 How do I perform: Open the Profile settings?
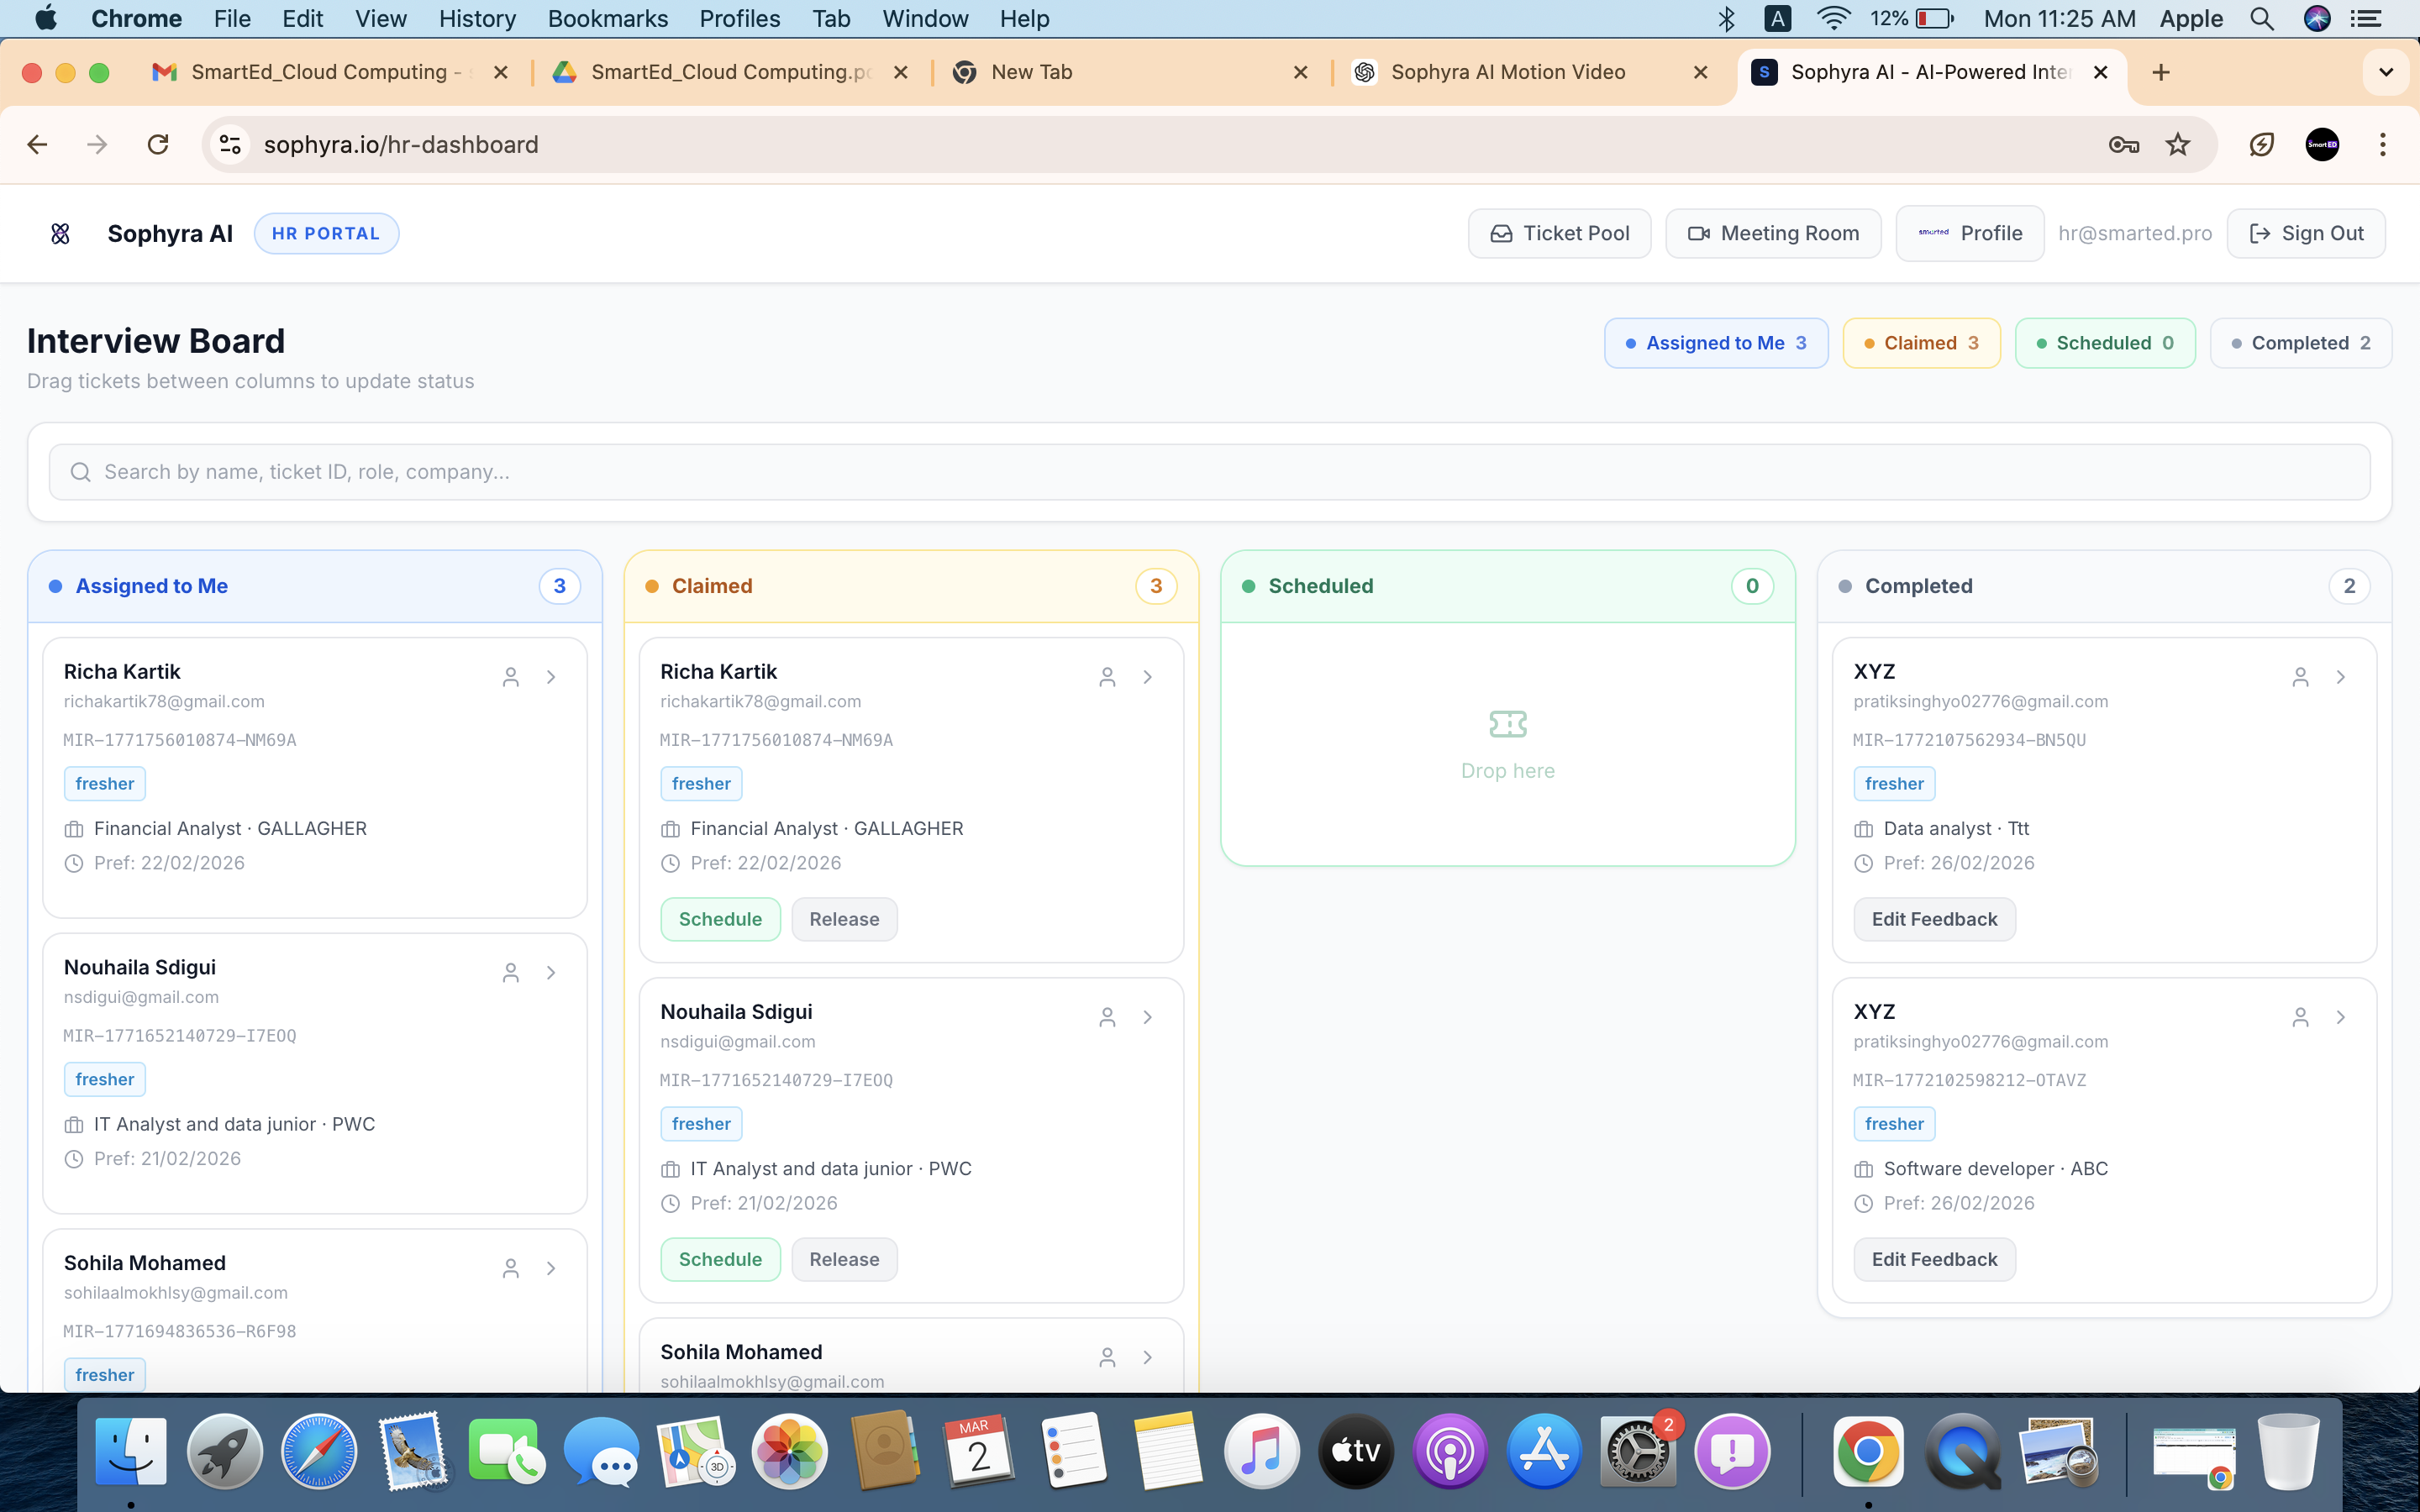[1968, 233]
